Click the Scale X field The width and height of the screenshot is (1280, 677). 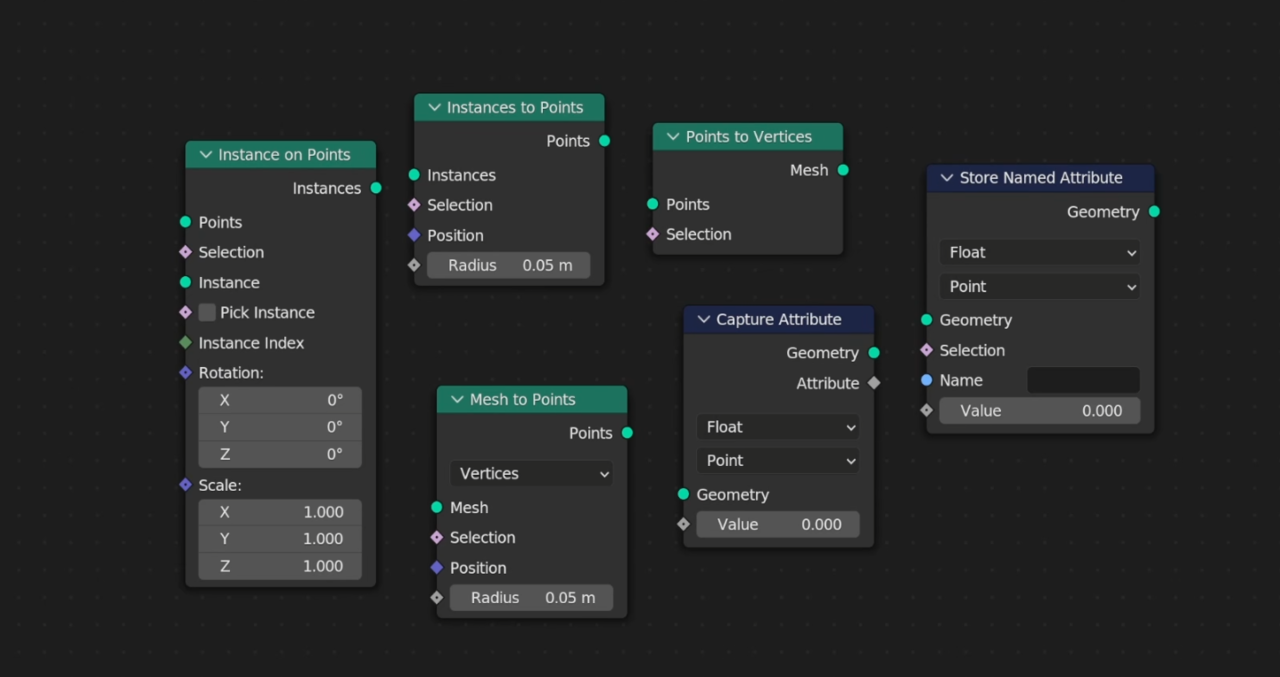280,512
